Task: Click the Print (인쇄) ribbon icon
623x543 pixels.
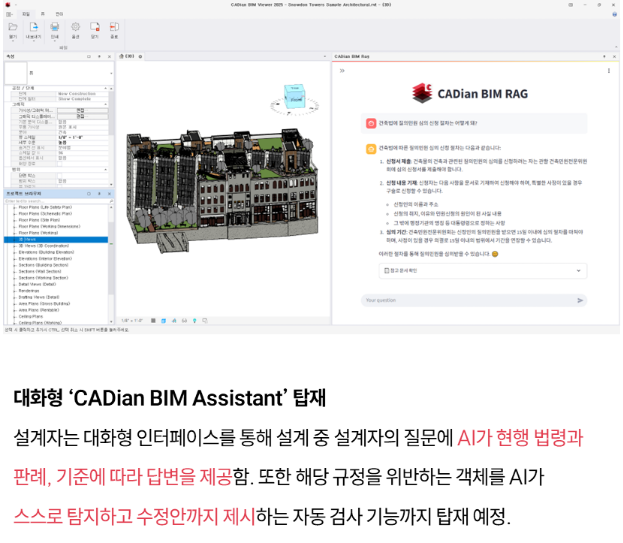Action: [x=54, y=28]
